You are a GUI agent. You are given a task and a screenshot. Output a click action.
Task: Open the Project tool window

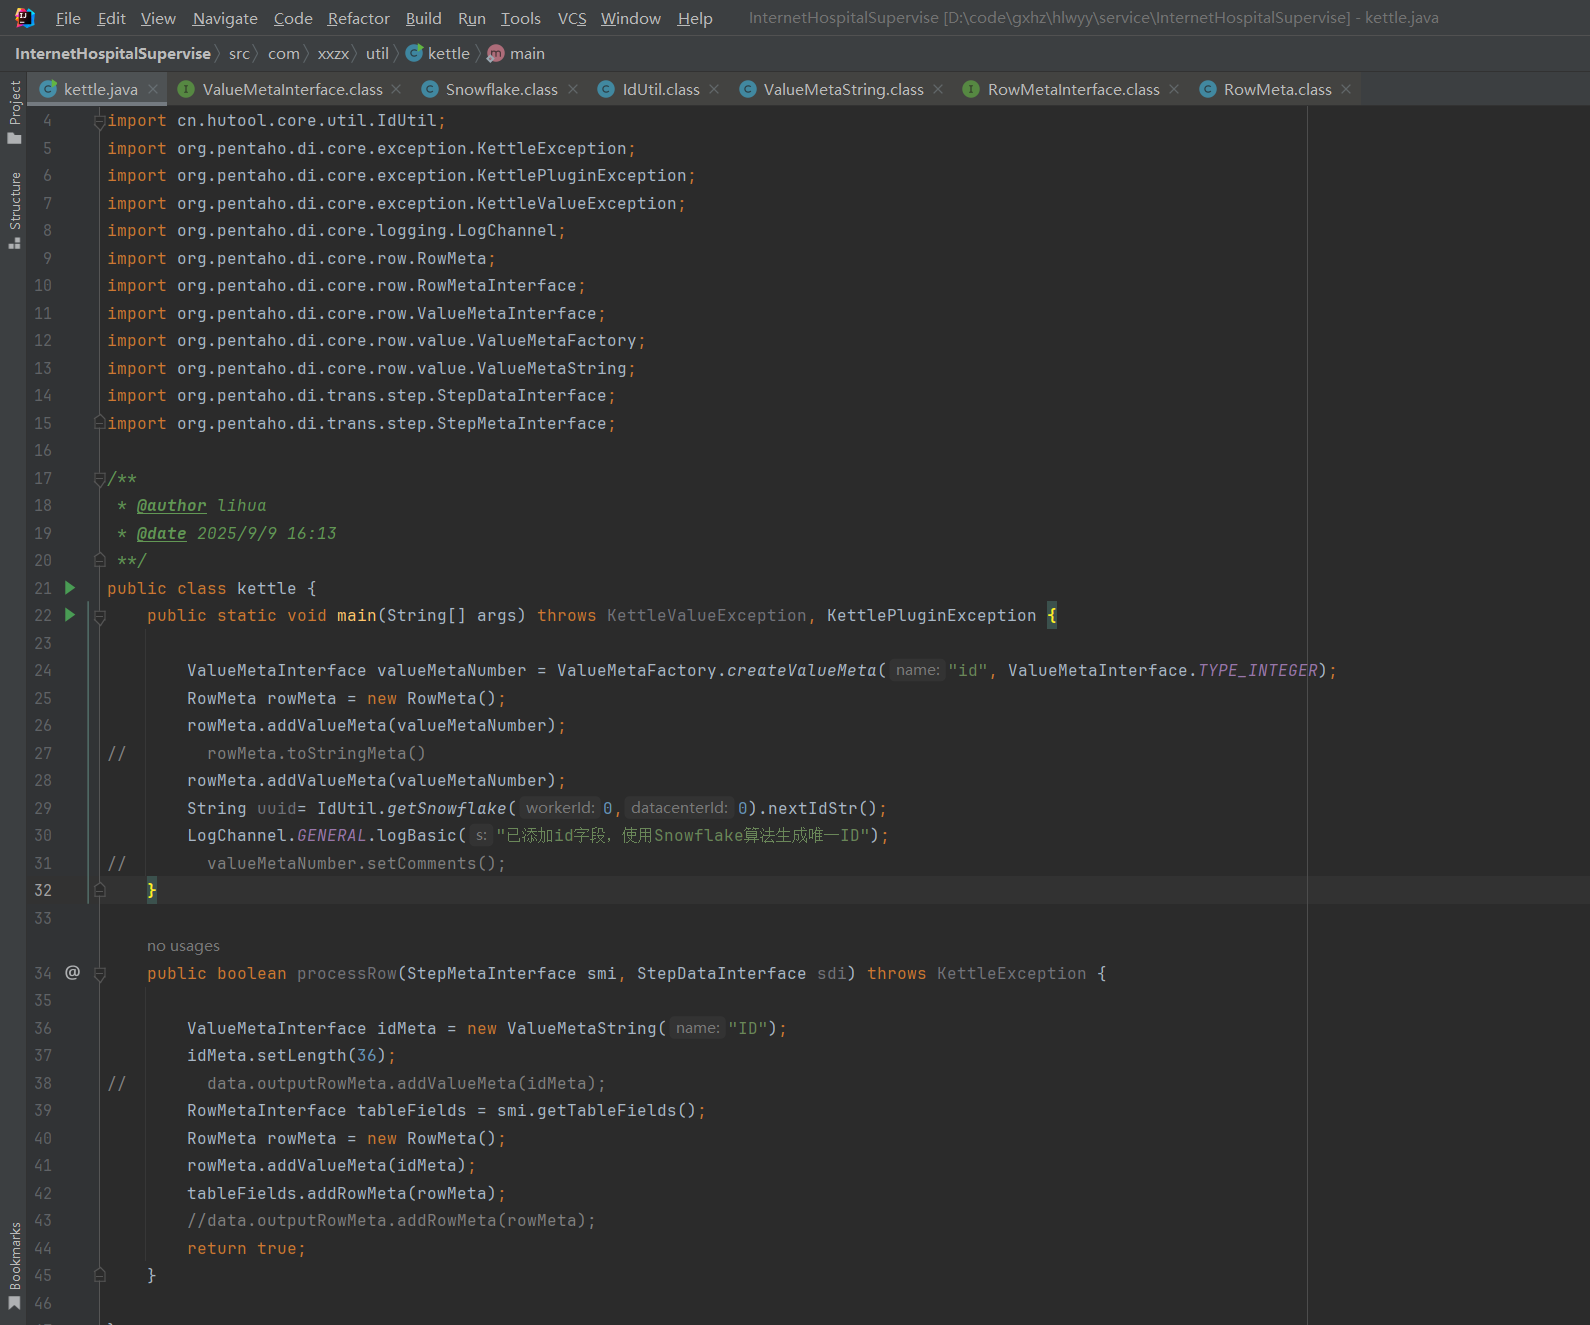click(14, 112)
